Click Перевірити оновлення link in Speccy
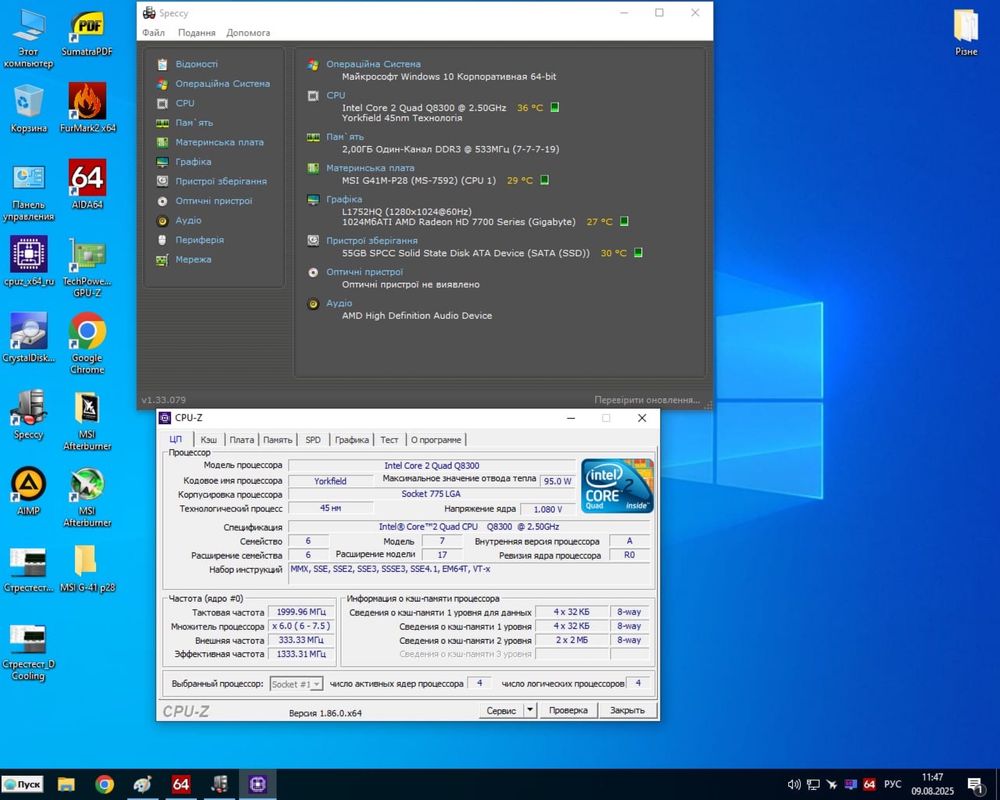This screenshot has height=800, width=1000. tap(647, 400)
